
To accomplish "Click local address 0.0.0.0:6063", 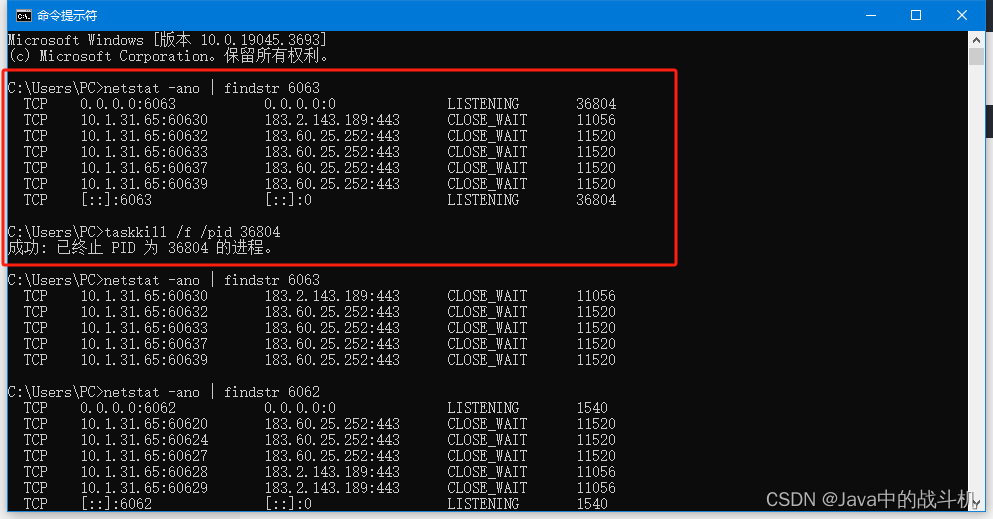I will (x=128, y=104).
